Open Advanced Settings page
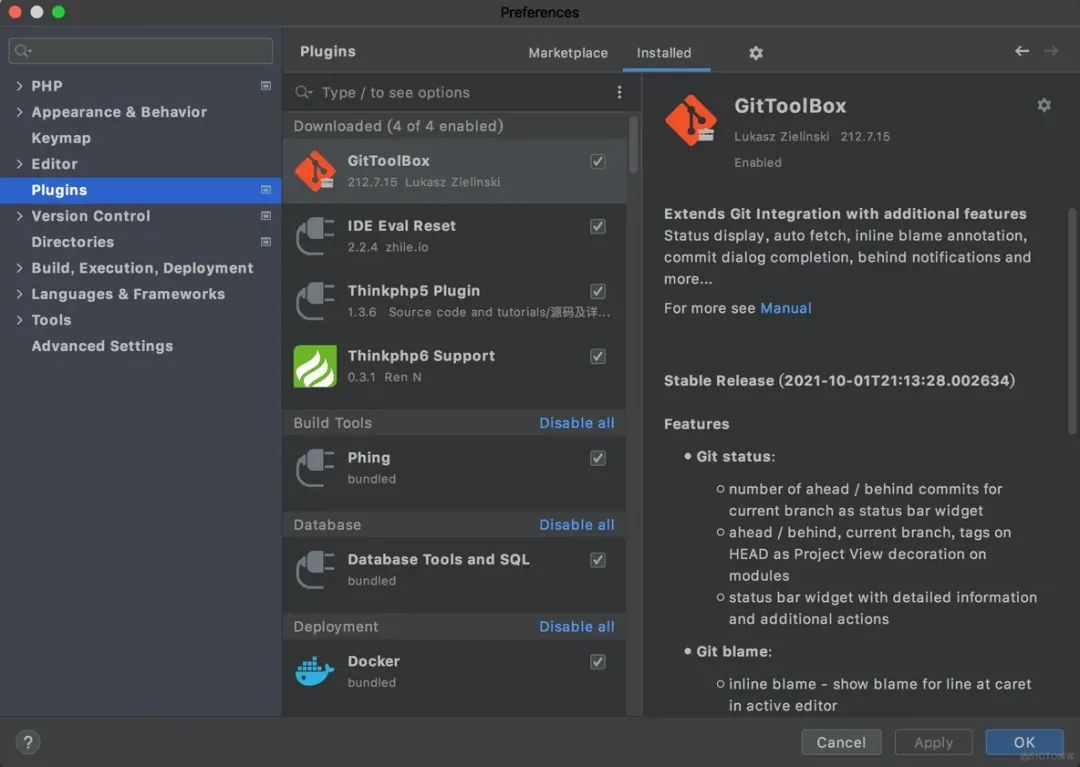Viewport: 1080px width, 767px height. coord(102,346)
